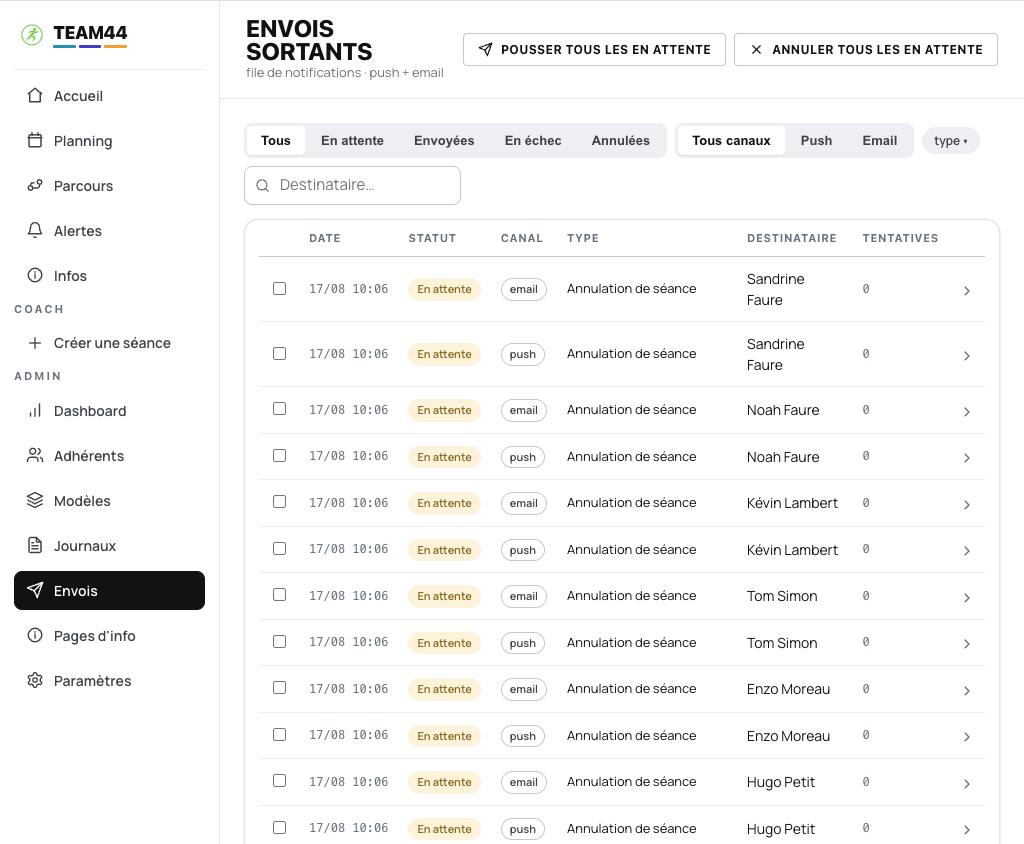Screen dimensions: 1024x844
Task: Expand the Sandrine Faure email row chevron
Action: coord(967,291)
